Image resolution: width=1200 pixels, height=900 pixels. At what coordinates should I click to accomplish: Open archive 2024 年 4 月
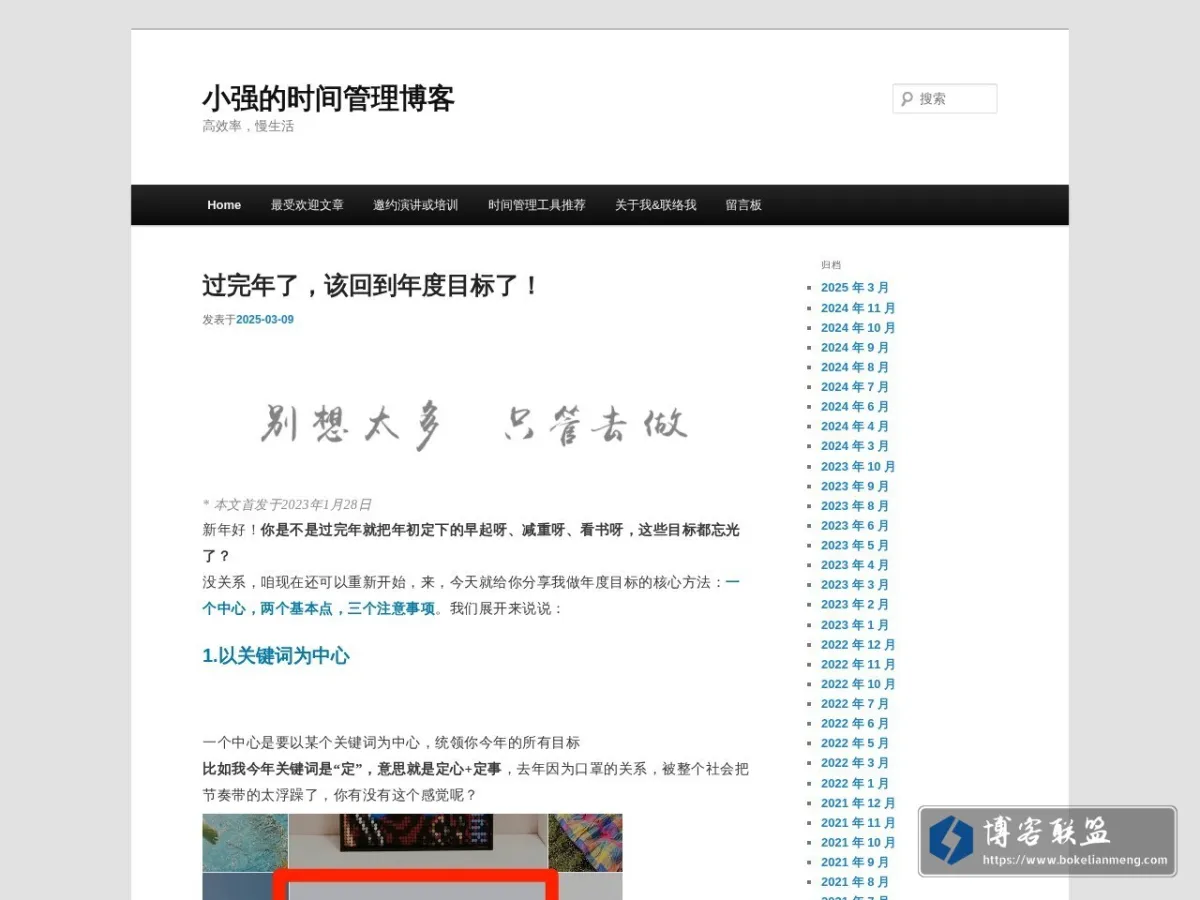click(855, 427)
